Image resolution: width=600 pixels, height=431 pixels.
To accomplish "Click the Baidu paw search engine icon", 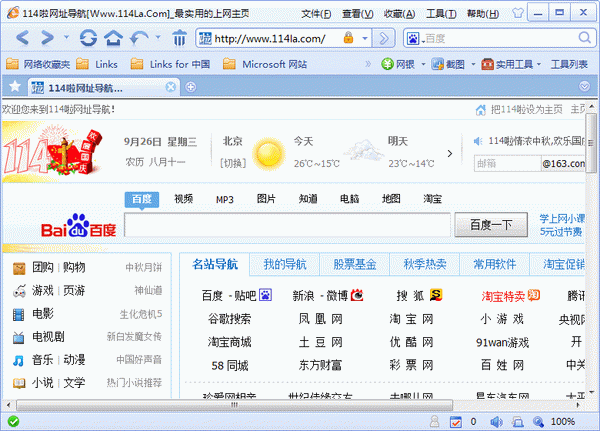I will pyautogui.click(x=413, y=38).
